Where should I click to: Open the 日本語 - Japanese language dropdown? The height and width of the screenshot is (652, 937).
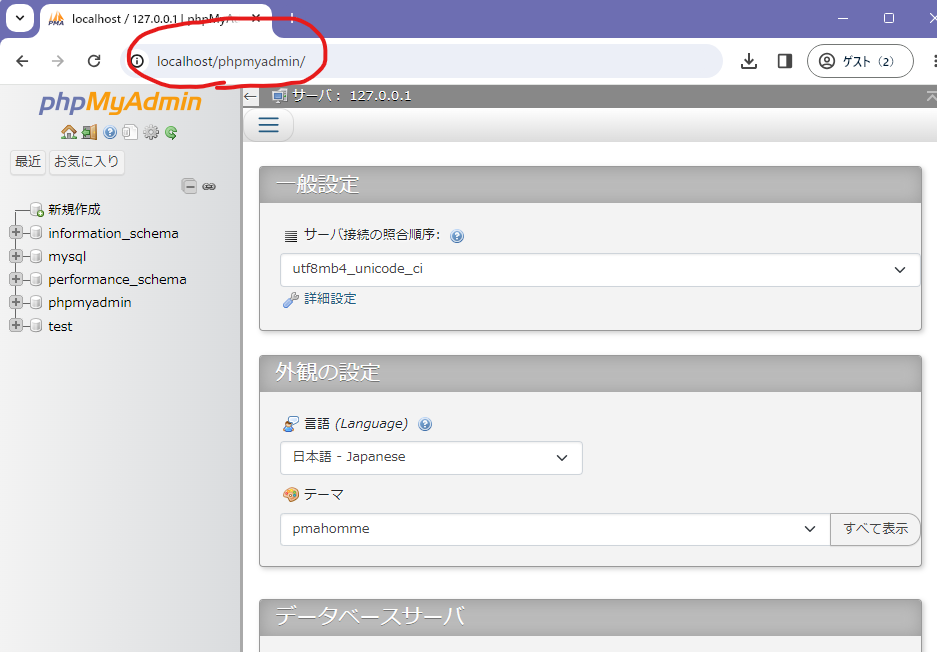[431, 458]
